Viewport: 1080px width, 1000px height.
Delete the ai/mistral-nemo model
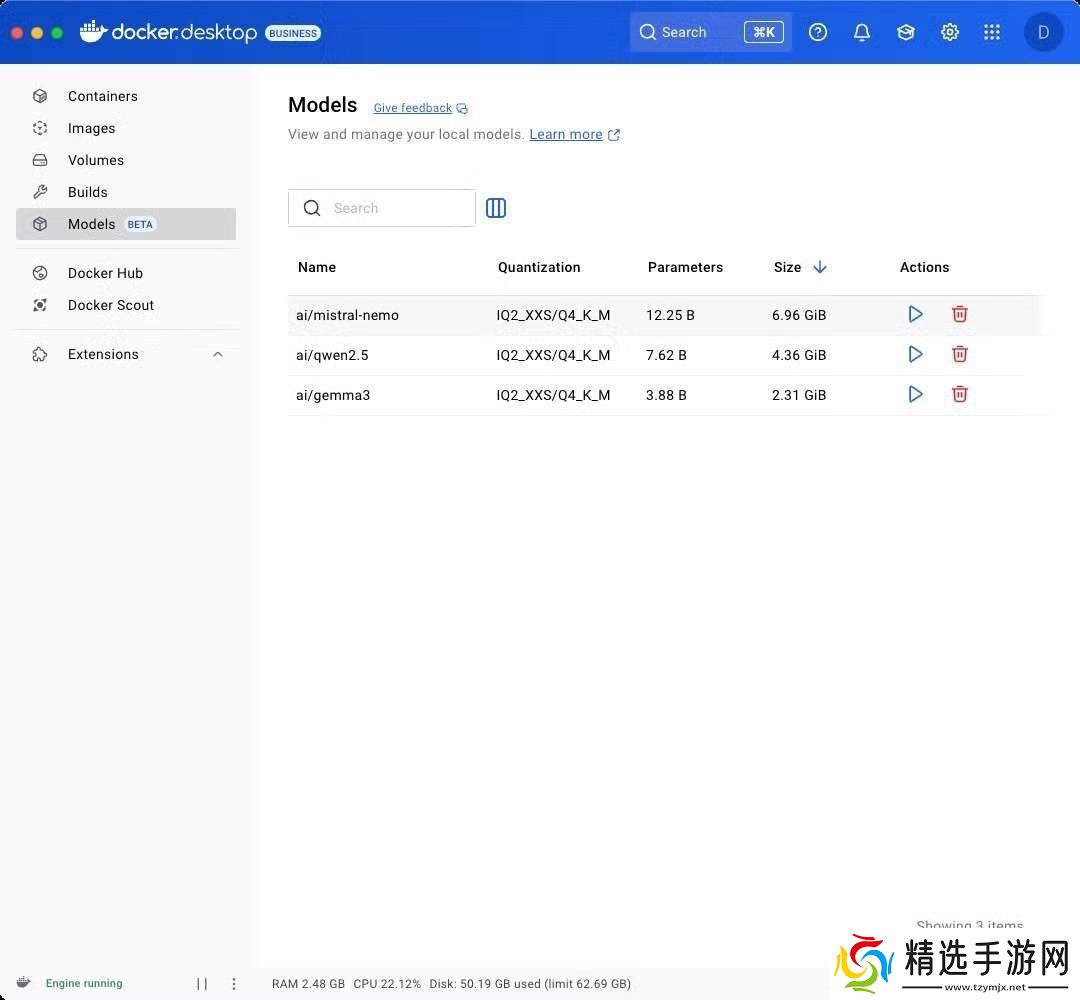959,314
